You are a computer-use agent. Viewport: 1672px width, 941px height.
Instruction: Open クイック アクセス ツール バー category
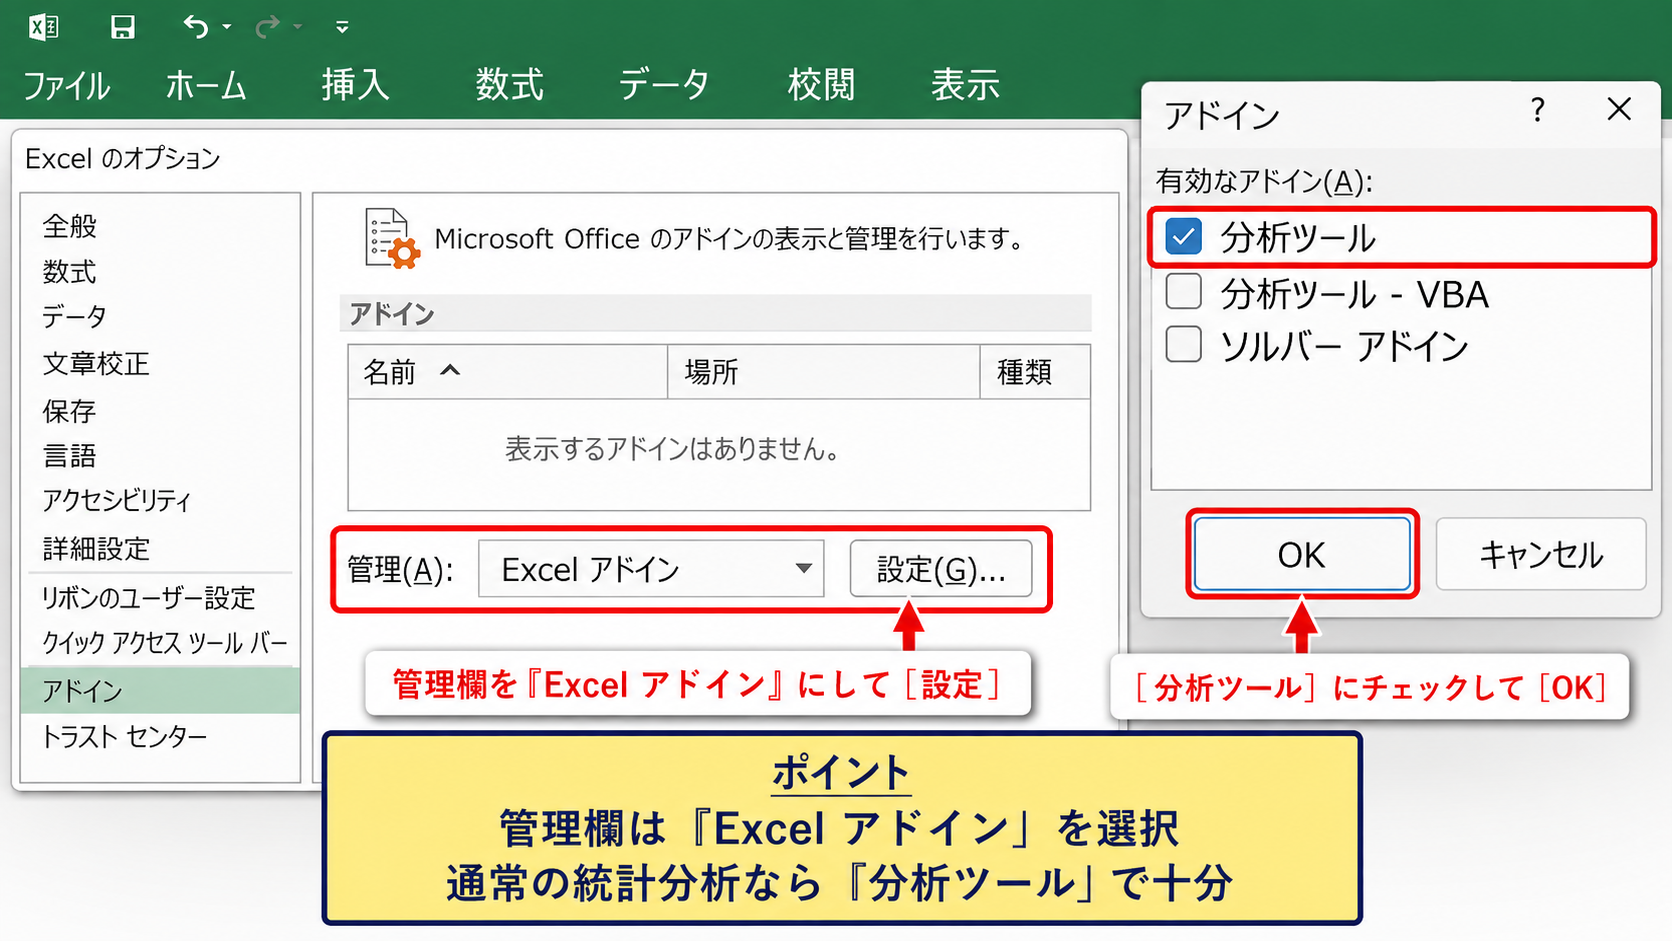[x=160, y=643]
